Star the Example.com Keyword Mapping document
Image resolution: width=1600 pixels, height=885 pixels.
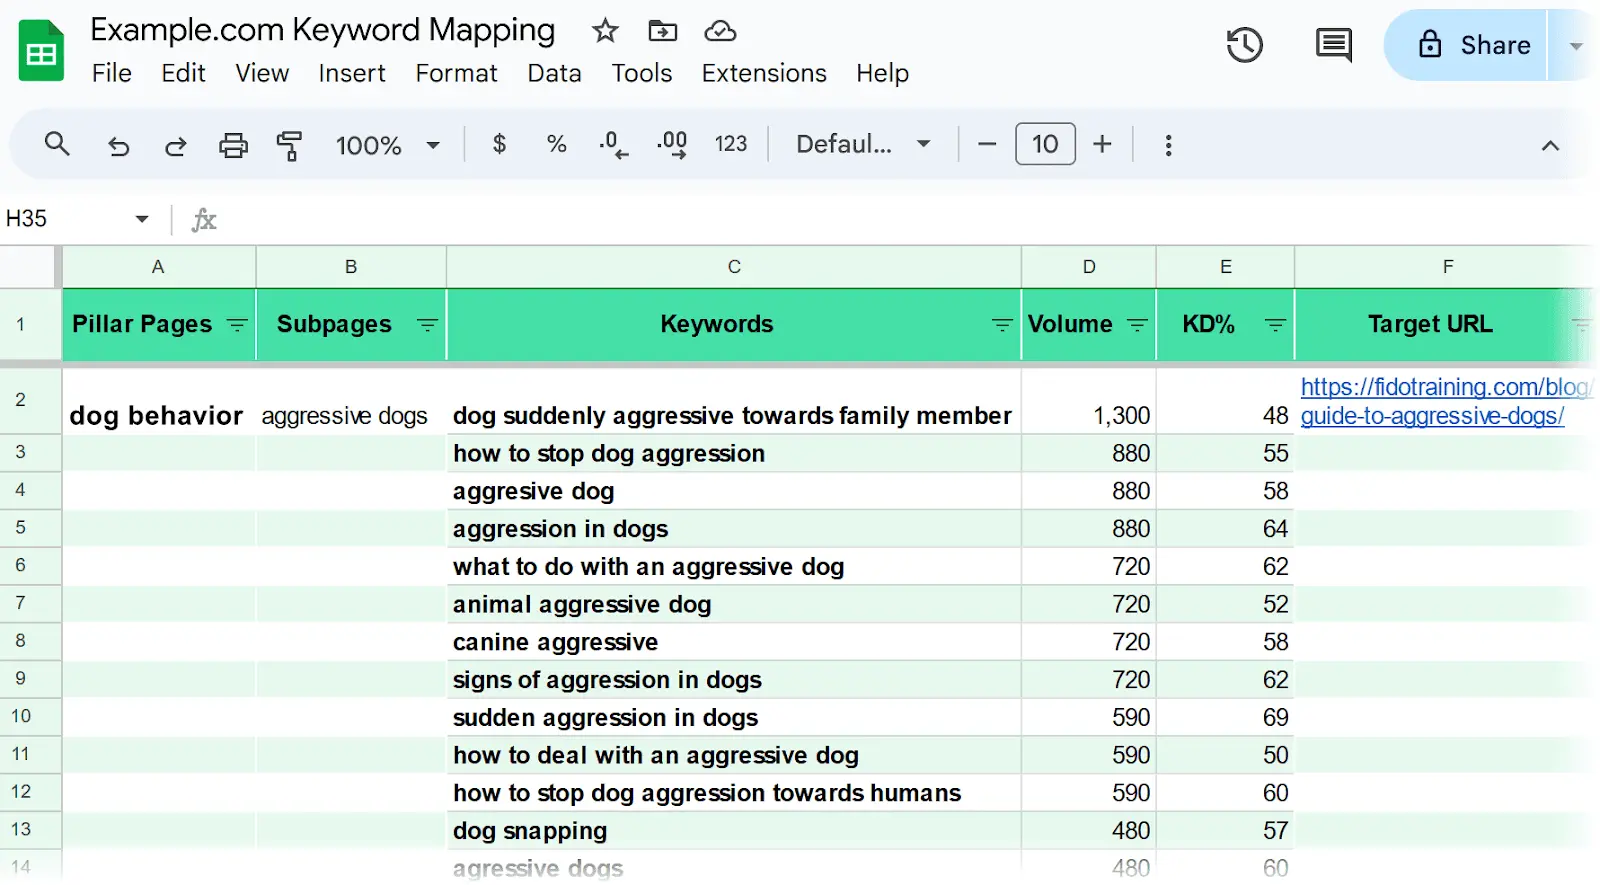click(605, 31)
